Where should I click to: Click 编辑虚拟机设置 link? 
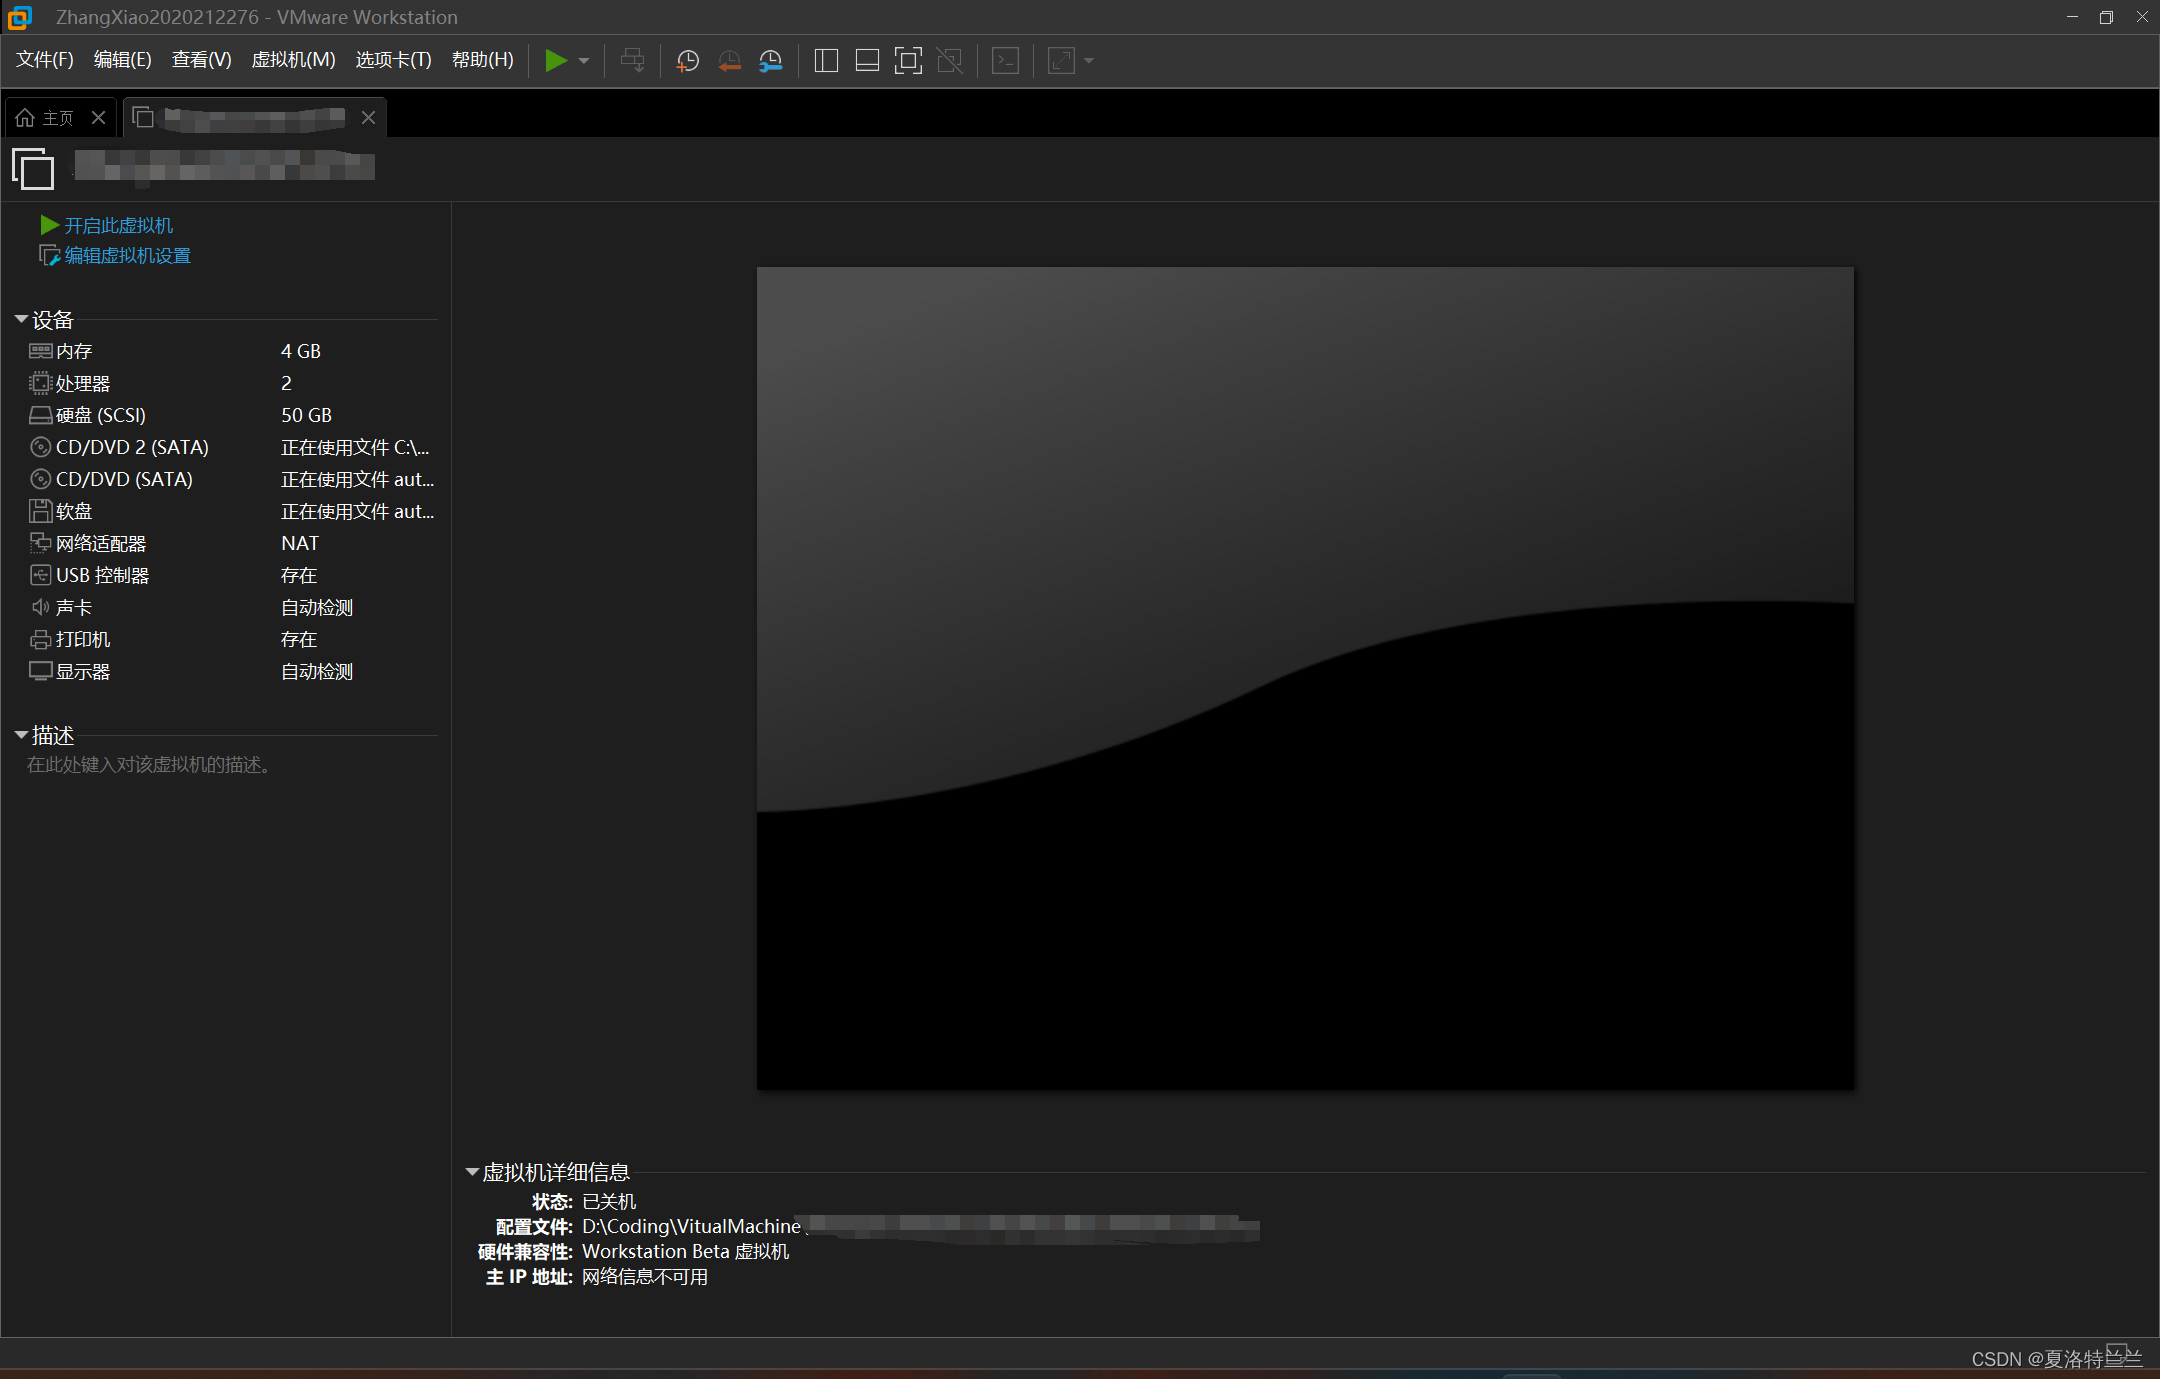[x=127, y=256]
